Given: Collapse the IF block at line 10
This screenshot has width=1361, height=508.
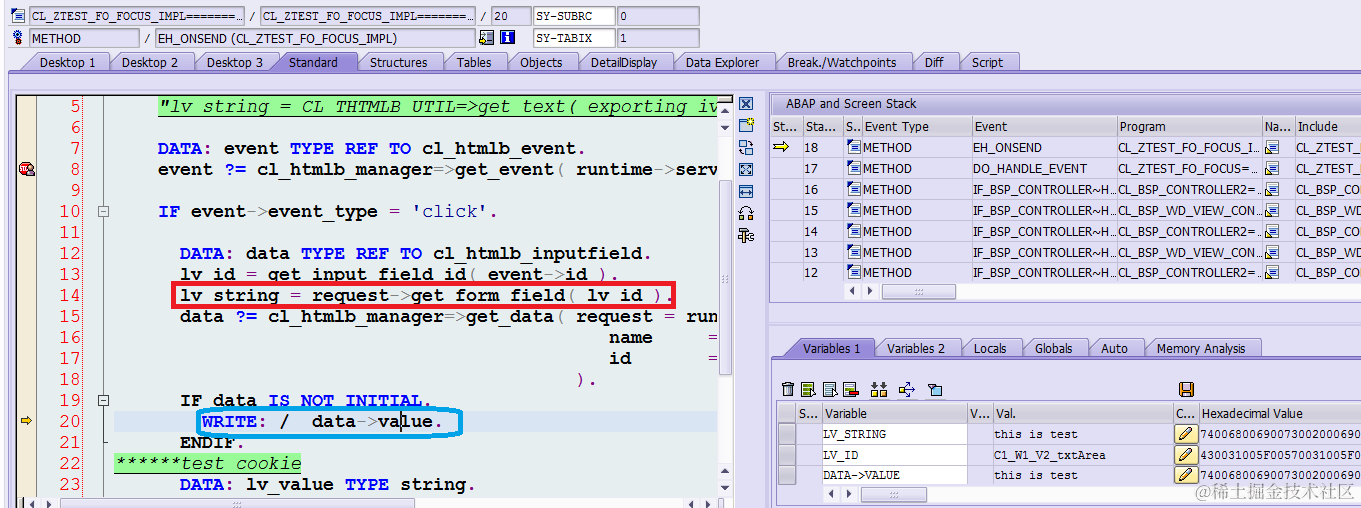Looking at the screenshot, I should pyautogui.click(x=103, y=212).
